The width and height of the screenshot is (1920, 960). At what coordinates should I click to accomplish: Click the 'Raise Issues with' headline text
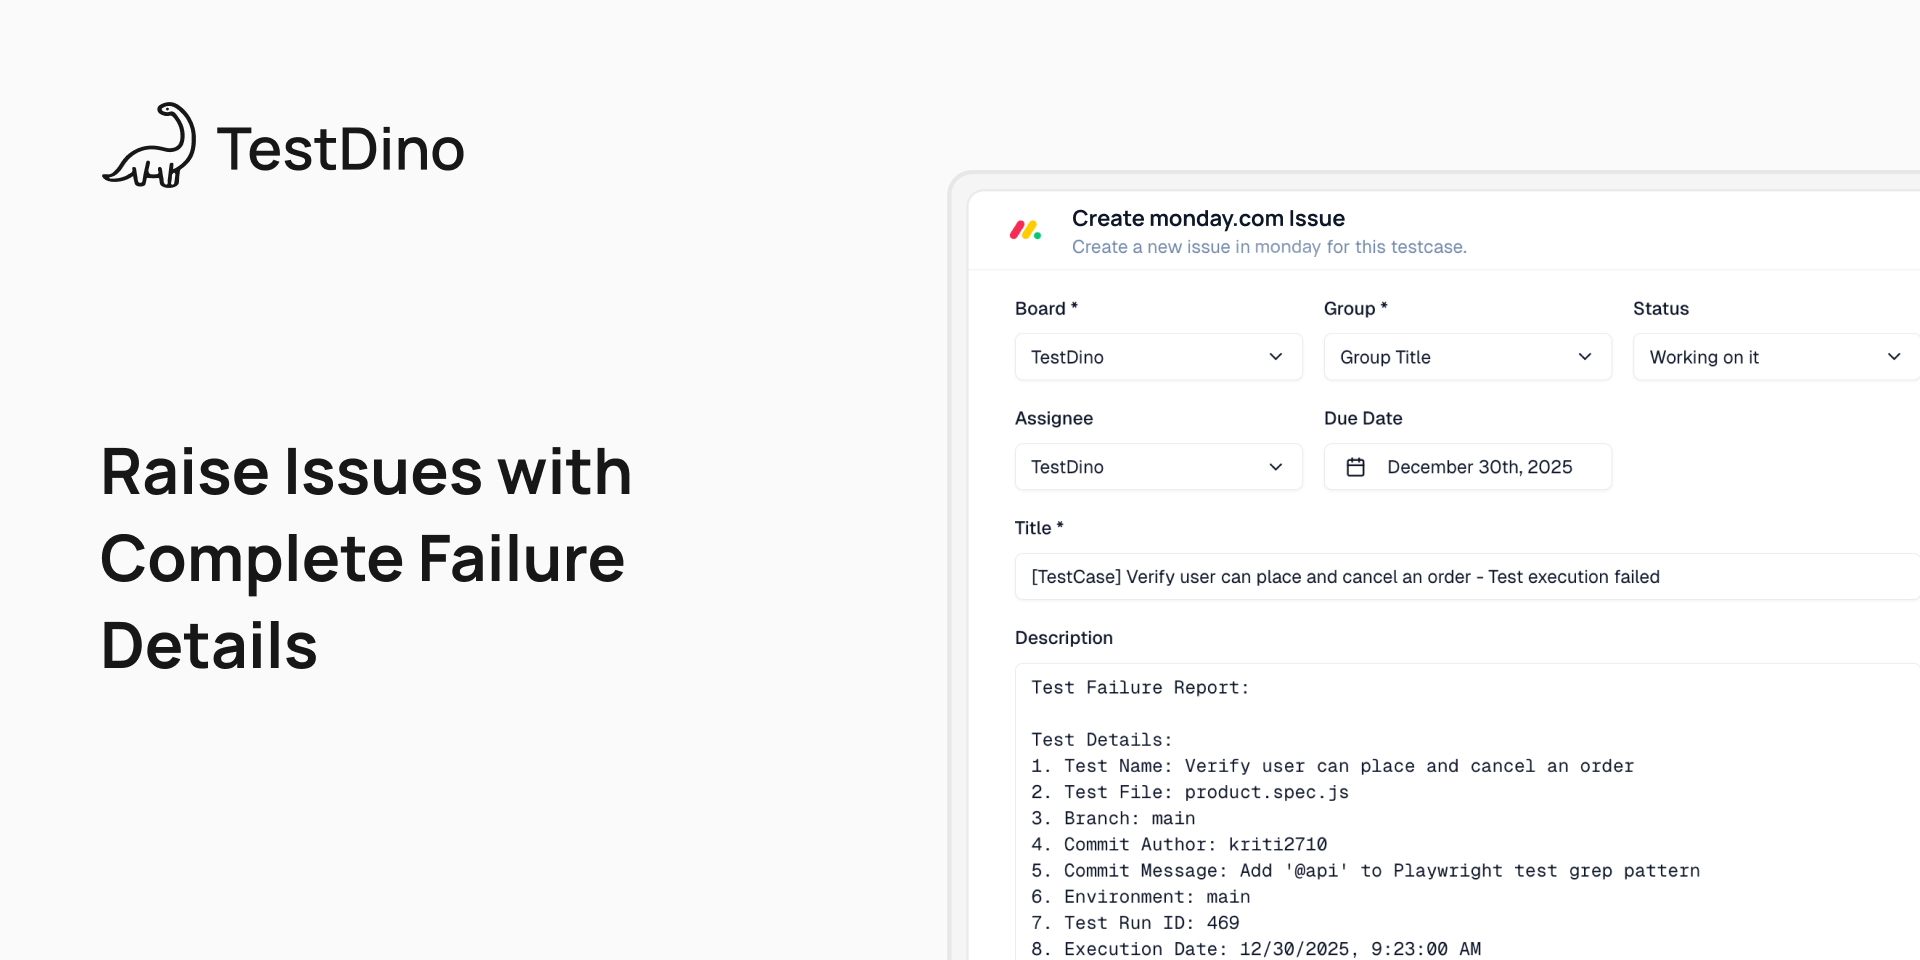click(366, 472)
